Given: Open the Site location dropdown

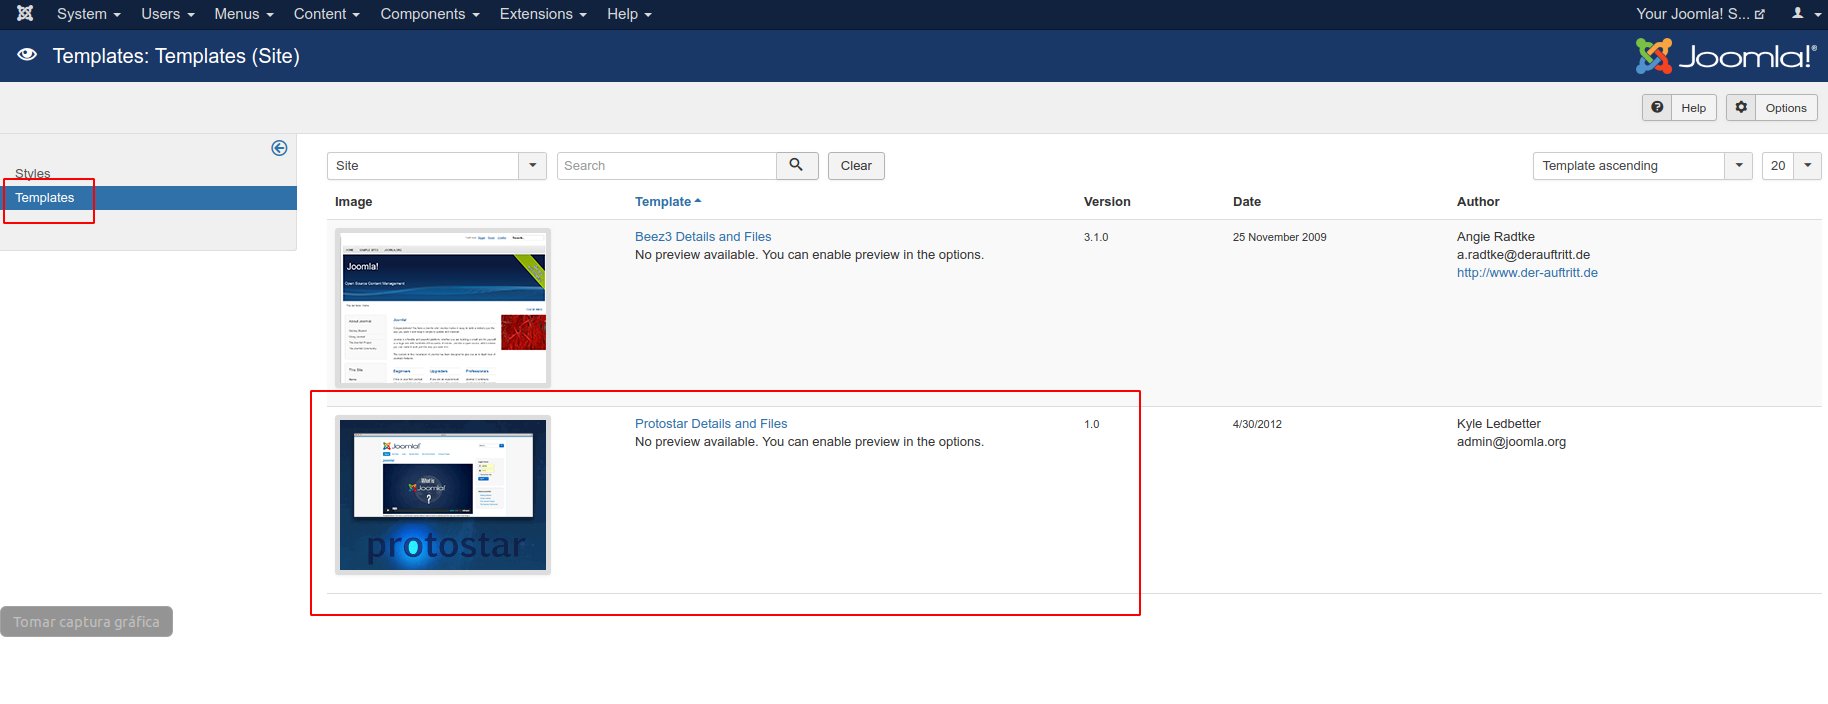Looking at the screenshot, I should click(436, 166).
